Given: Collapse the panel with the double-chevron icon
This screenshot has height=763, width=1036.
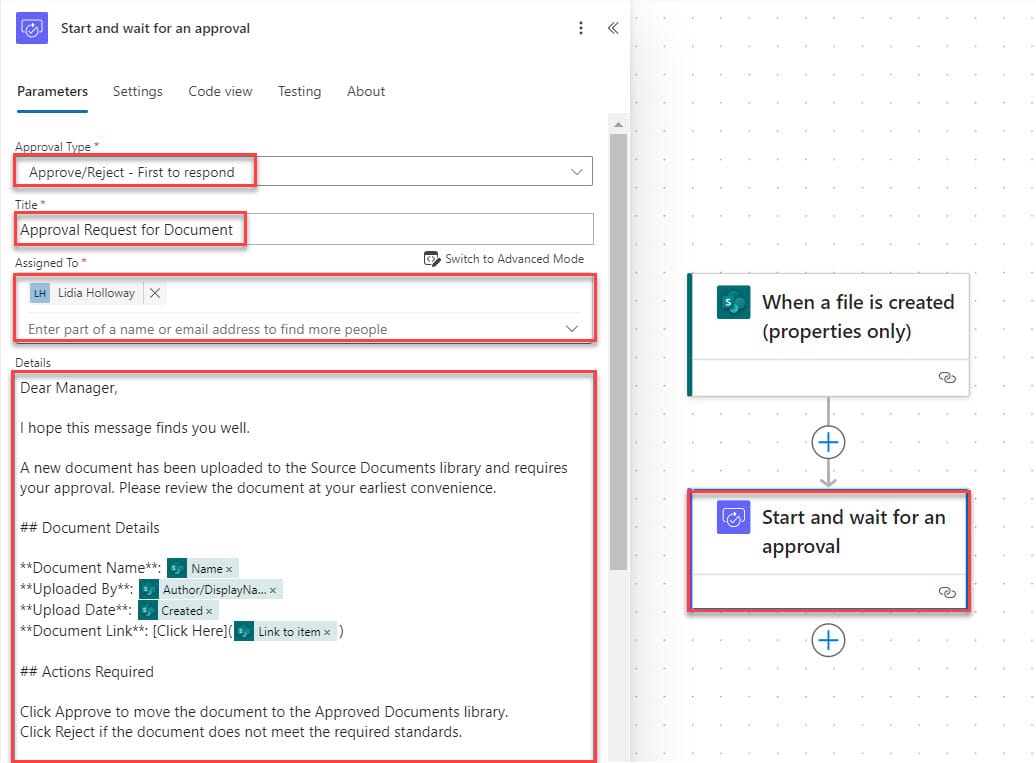Looking at the screenshot, I should pos(613,28).
